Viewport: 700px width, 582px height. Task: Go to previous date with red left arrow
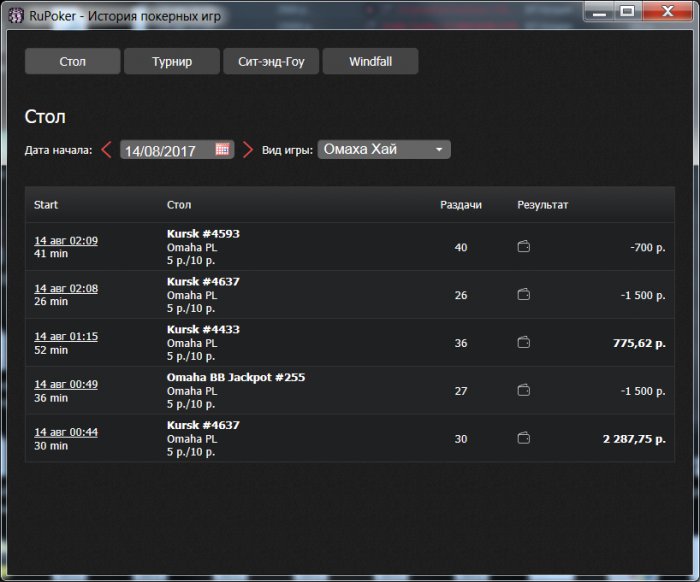106,150
